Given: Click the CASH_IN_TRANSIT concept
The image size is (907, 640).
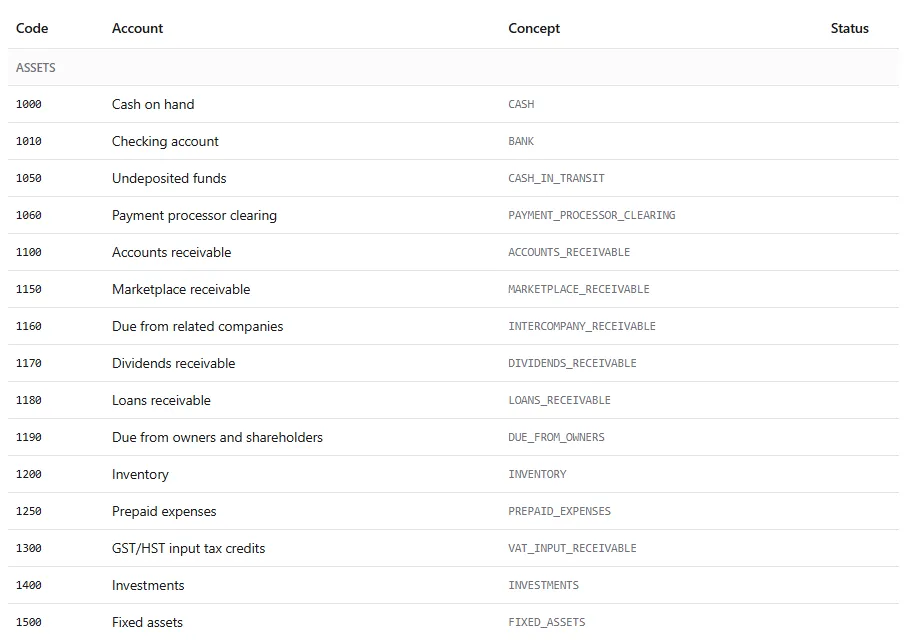Looking at the screenshot, I should point(556,178).
